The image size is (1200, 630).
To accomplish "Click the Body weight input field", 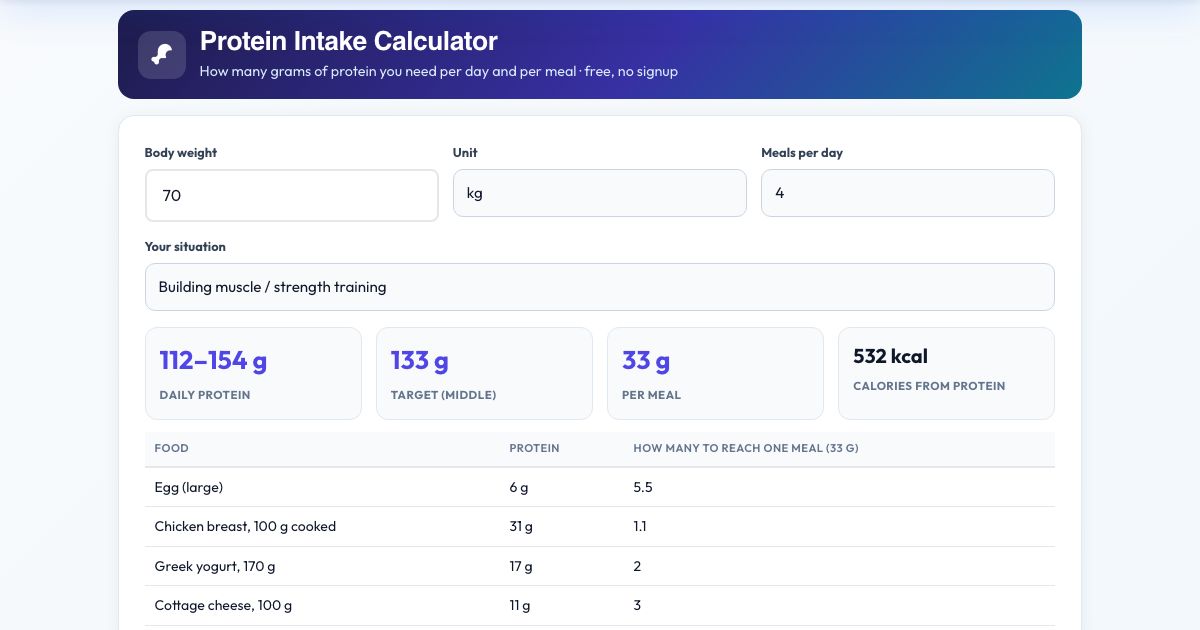I will (x=292, y=195).
